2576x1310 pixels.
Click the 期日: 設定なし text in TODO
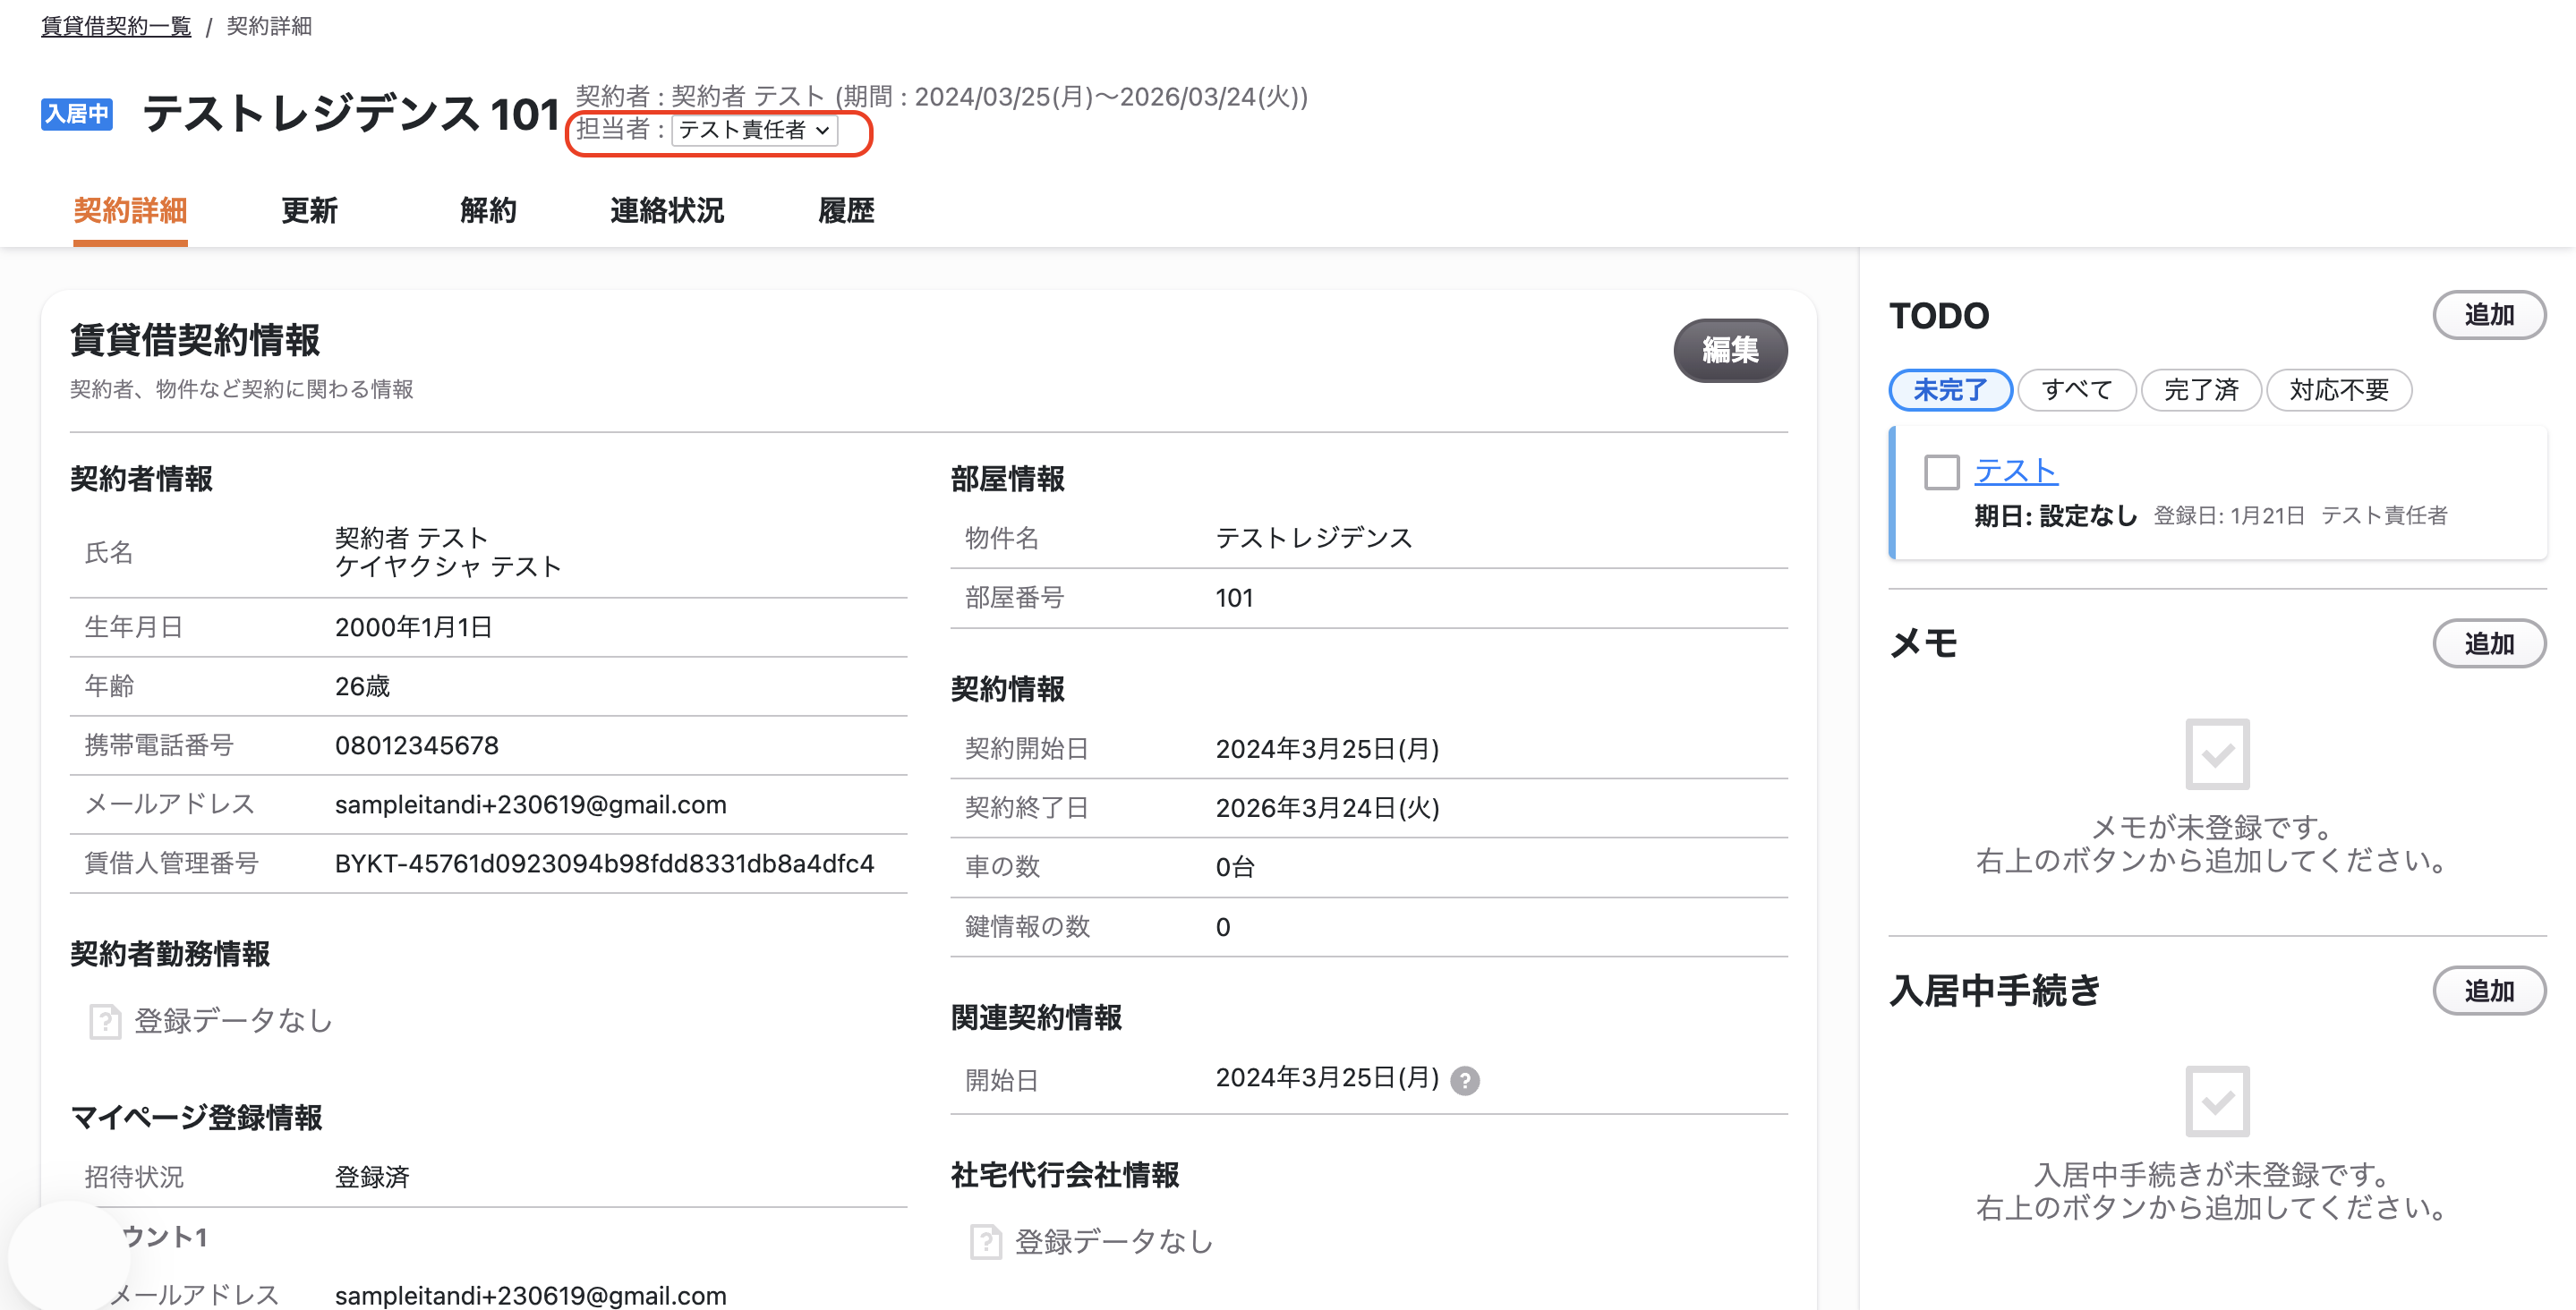pyautogui.click(x=2055, y=516)
